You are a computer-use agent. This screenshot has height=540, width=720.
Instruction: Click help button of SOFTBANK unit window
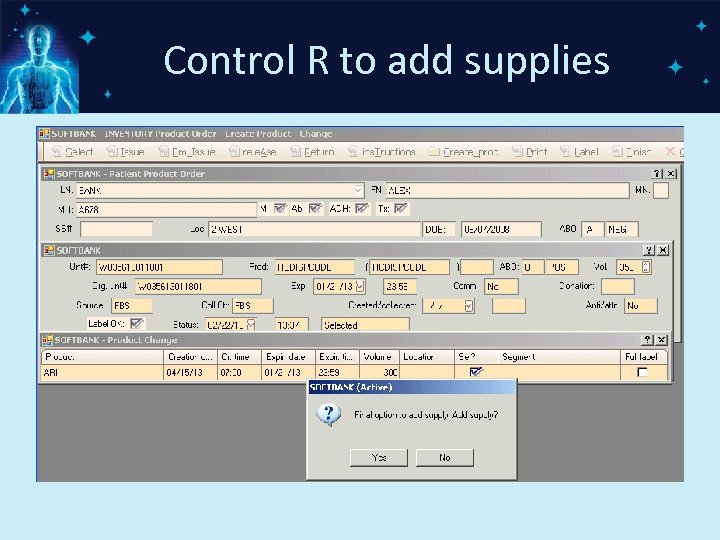point(648,250)
